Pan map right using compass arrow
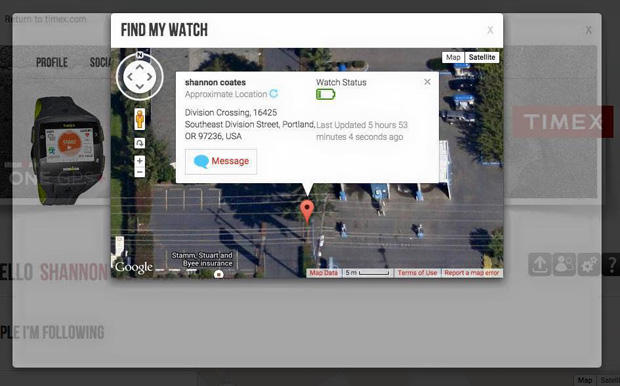The width and height of the screenshot is (620, 386). point(149,77)
